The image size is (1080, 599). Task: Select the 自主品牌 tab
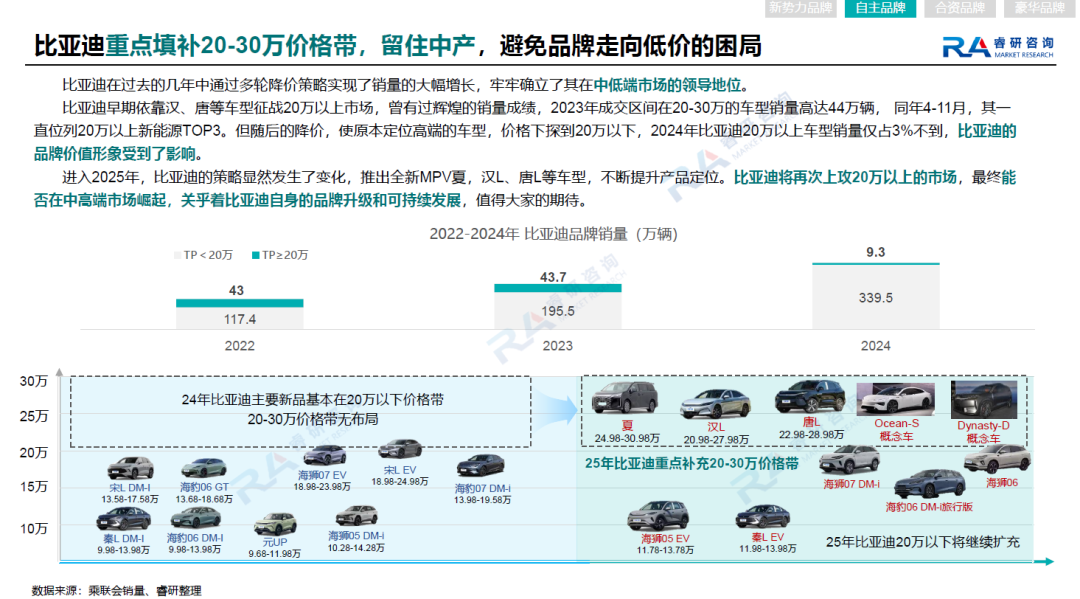click(880, 8)
